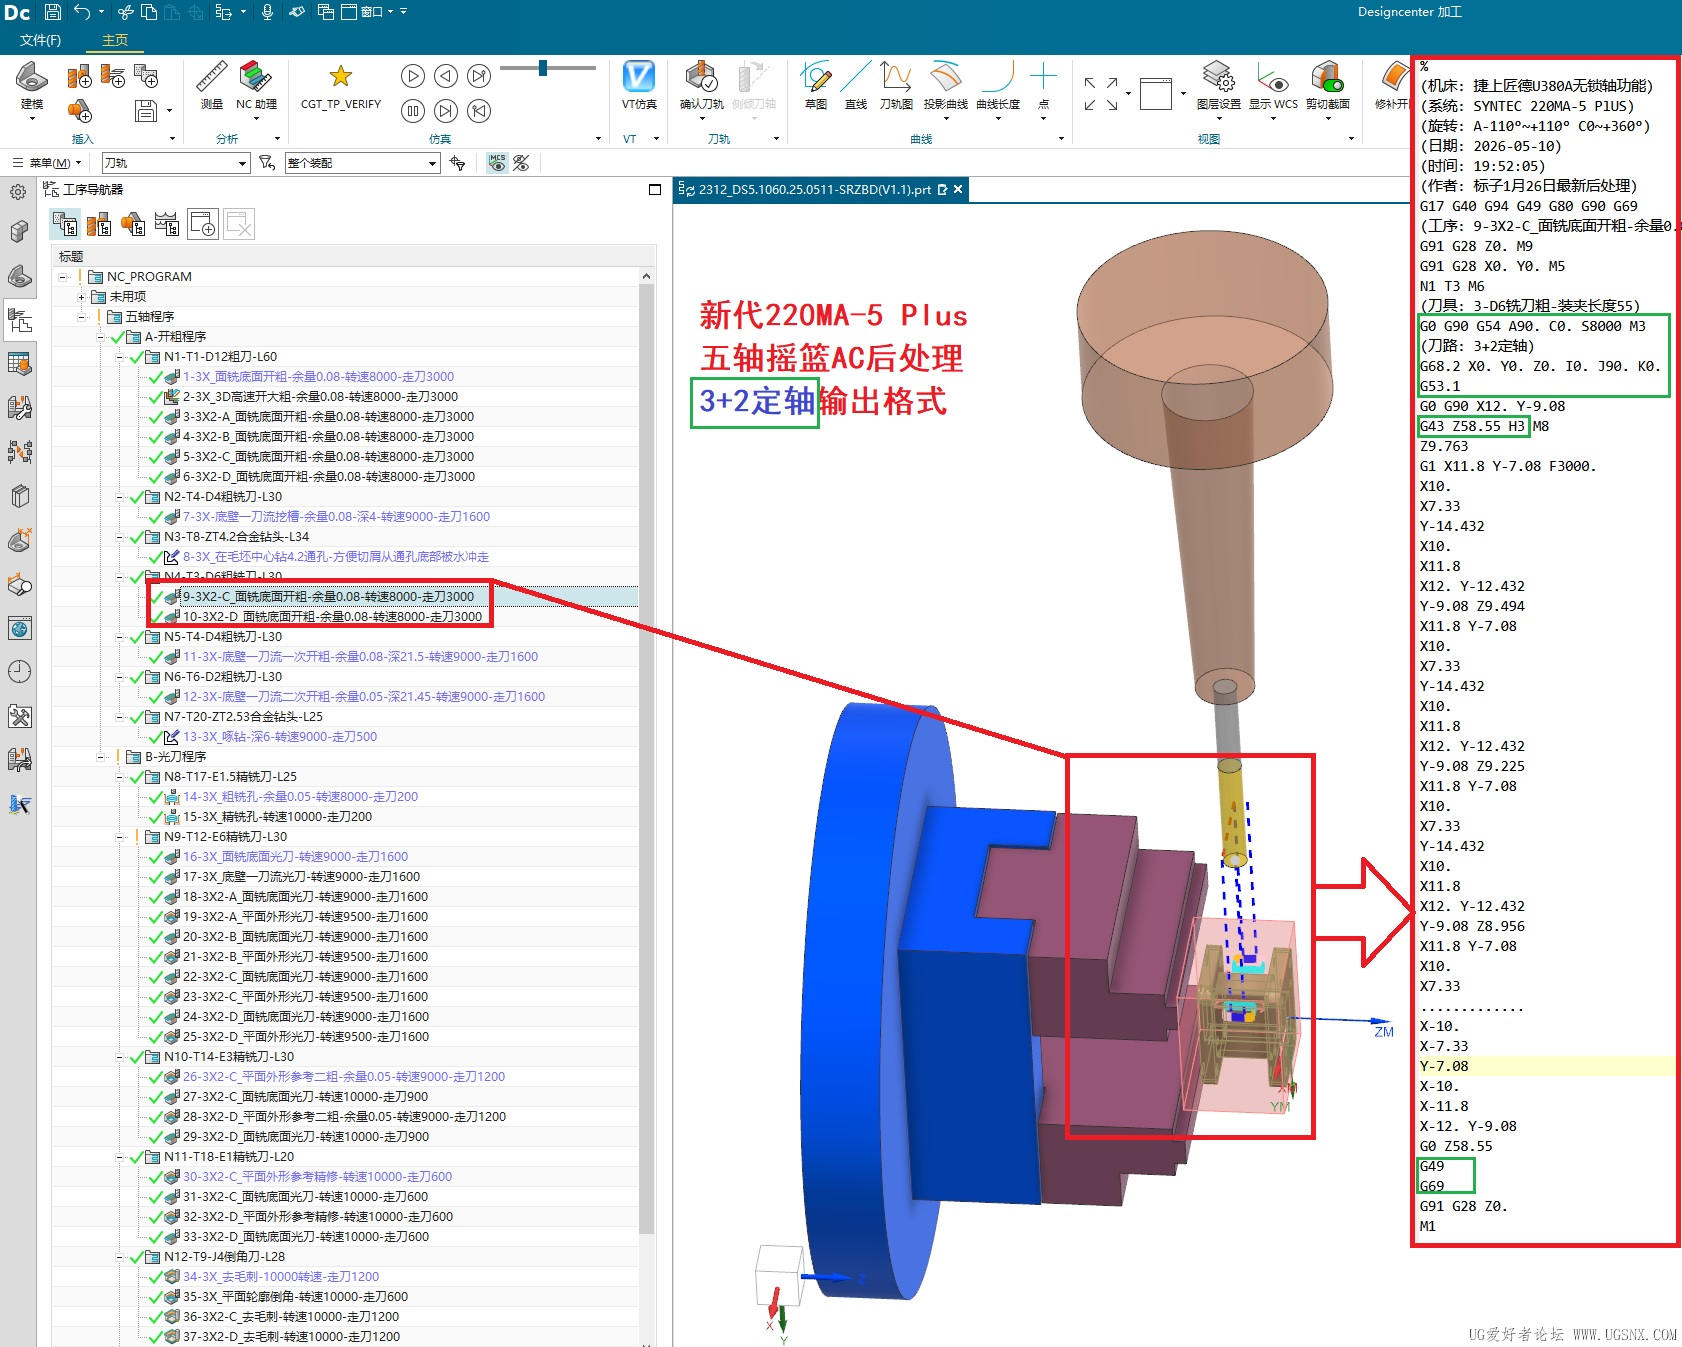1682x1347 pixels.
Task: Collapse the B-光刀程序 group
Action: (x=101, y=757)
